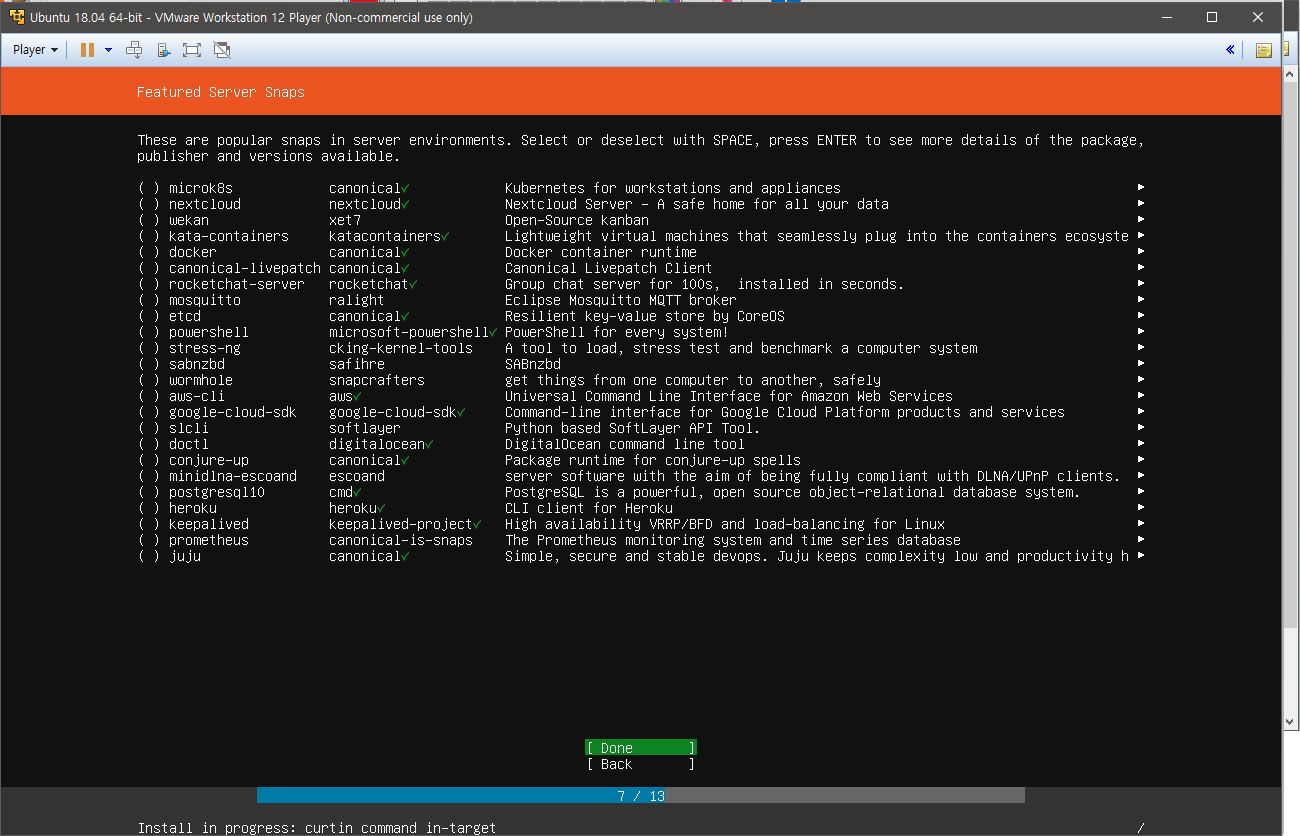Expand details arrow for conjure-up row
This screenshot has width=1300, height=836.
[1141, 460]
